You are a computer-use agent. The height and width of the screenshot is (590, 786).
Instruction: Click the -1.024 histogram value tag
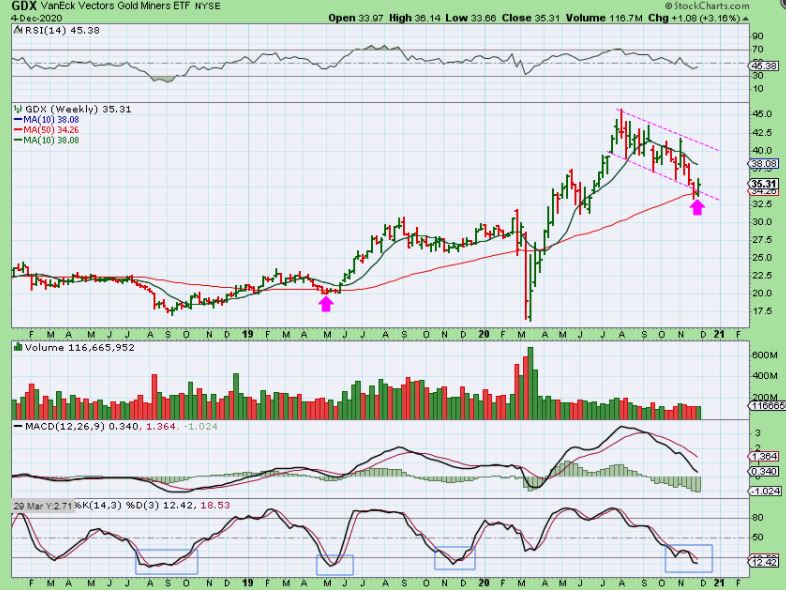[764, 491]
